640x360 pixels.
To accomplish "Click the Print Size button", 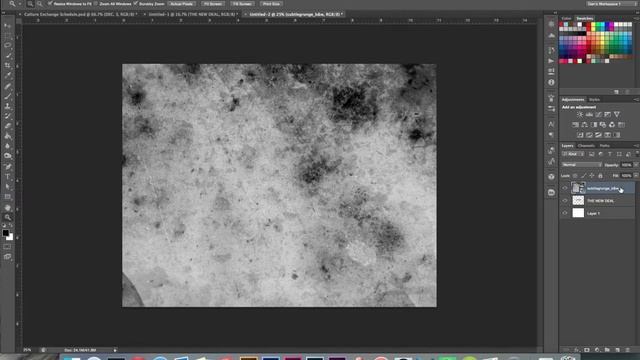I will click(x=271, y=4).
